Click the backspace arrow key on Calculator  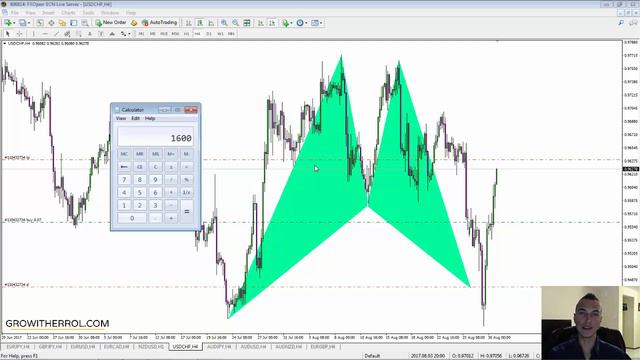click(124, 167)
